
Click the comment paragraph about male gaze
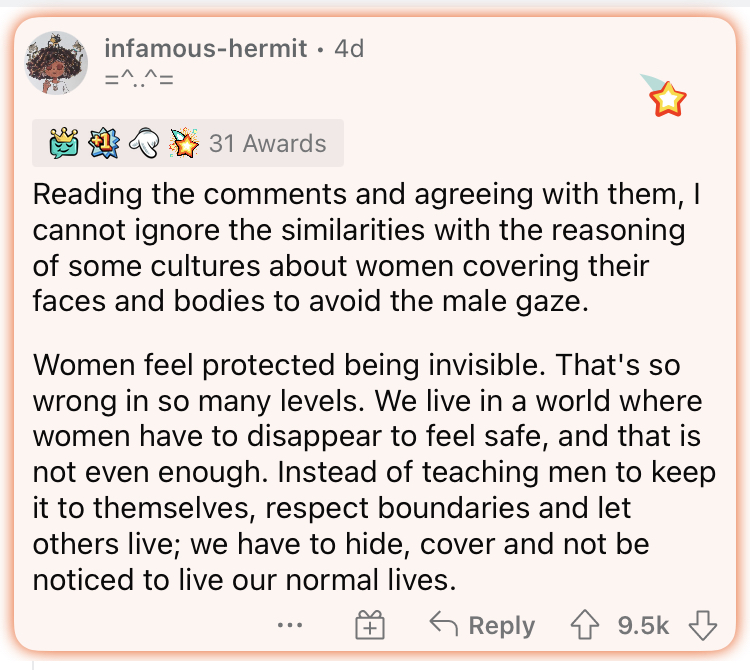pyautogui.click(x=366, y=248)
